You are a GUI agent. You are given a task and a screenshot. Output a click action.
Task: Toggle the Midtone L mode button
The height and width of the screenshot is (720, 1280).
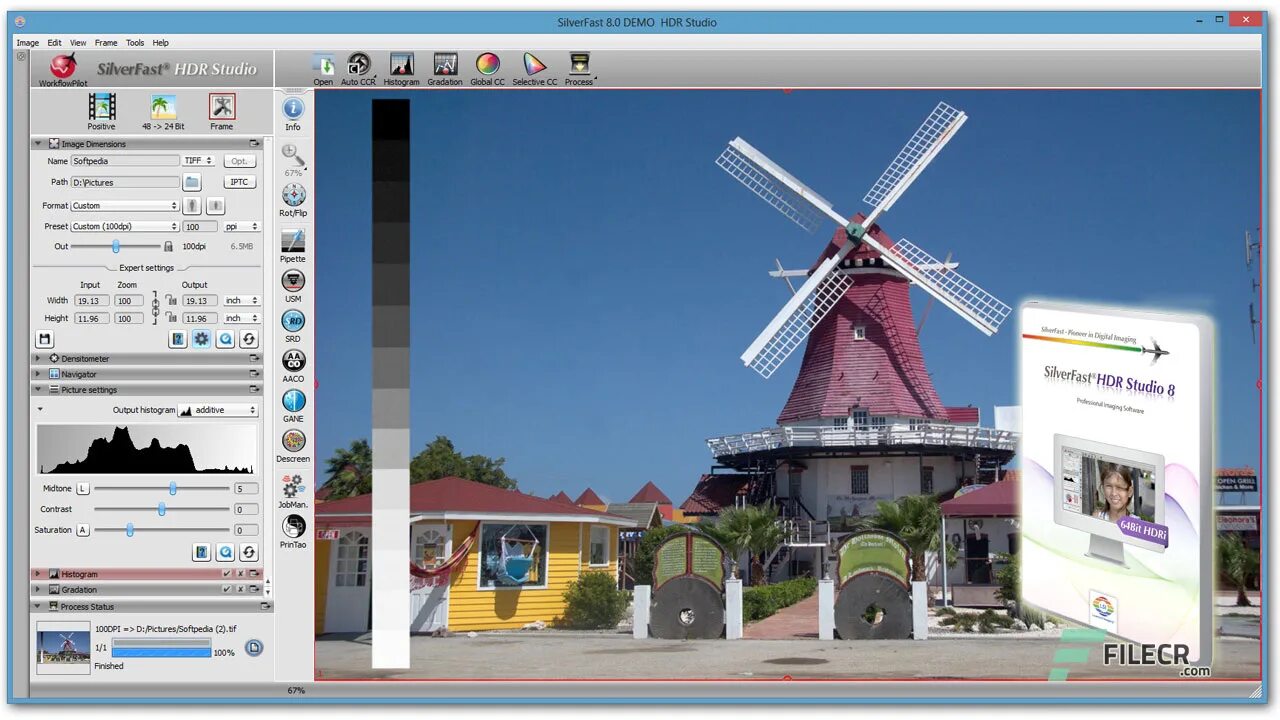click(x=83, y=488)
